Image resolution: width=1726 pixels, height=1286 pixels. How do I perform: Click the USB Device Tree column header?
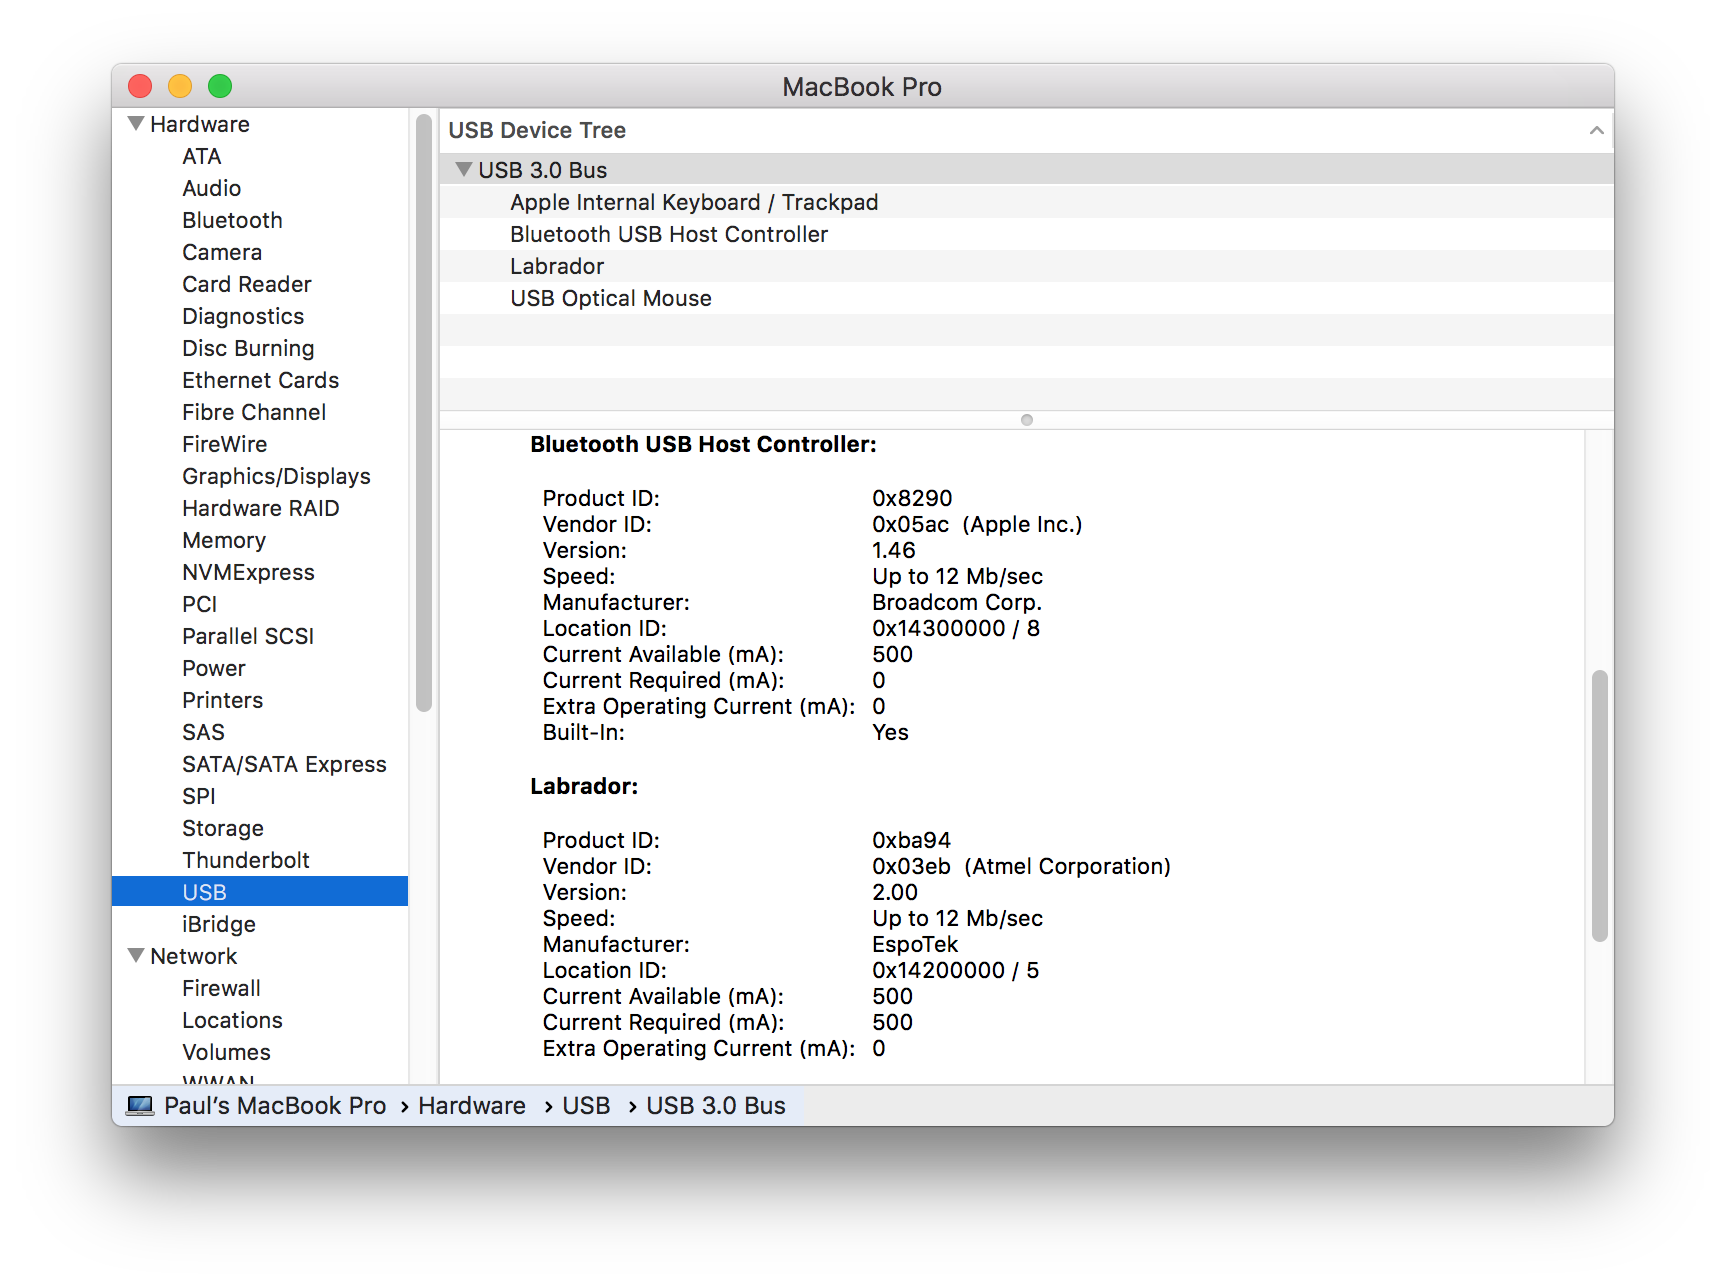(1026, 131)
